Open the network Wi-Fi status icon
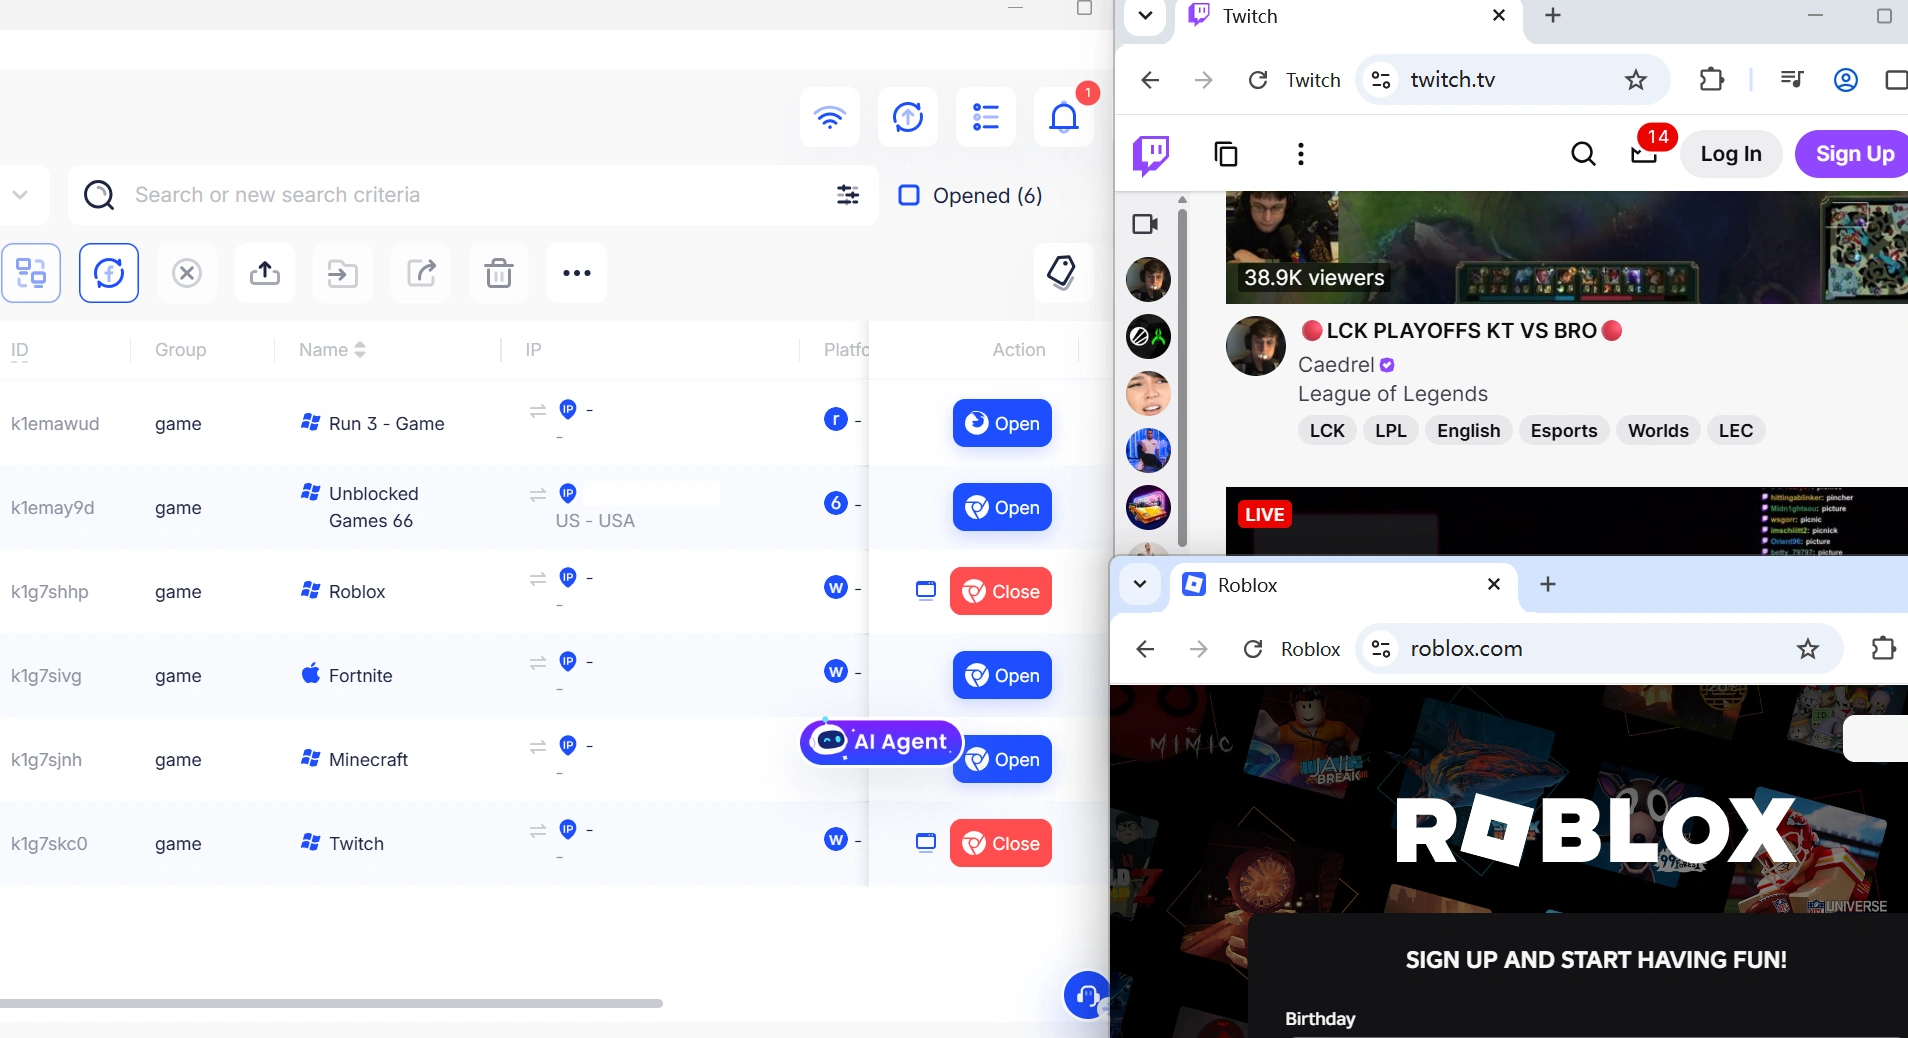The image size is (1908, 1038). (x=830, y=117)
